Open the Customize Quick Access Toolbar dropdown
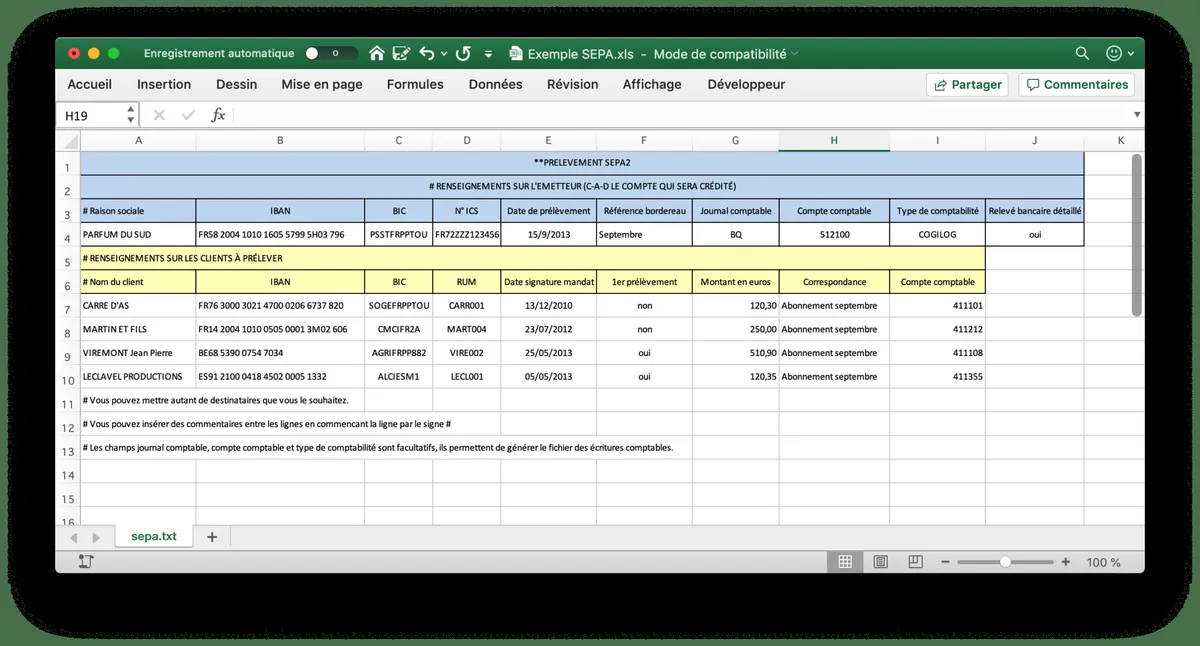1200x646 pixels. 489,54
